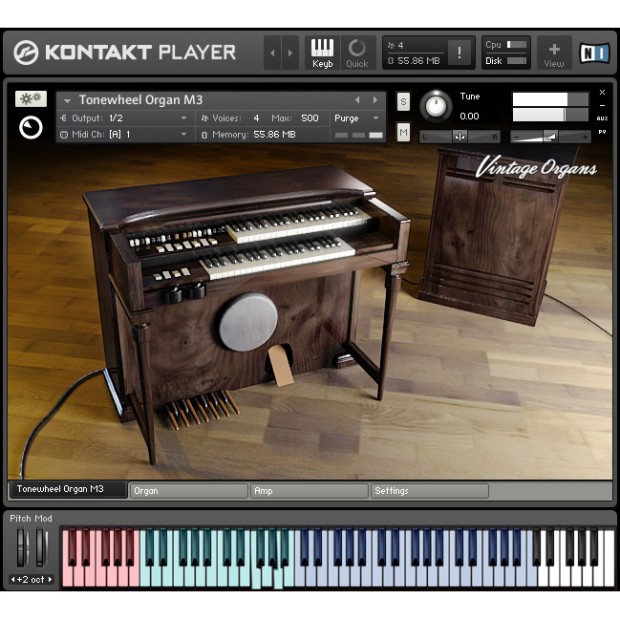Minimize instrument header with minus icon

602,106
